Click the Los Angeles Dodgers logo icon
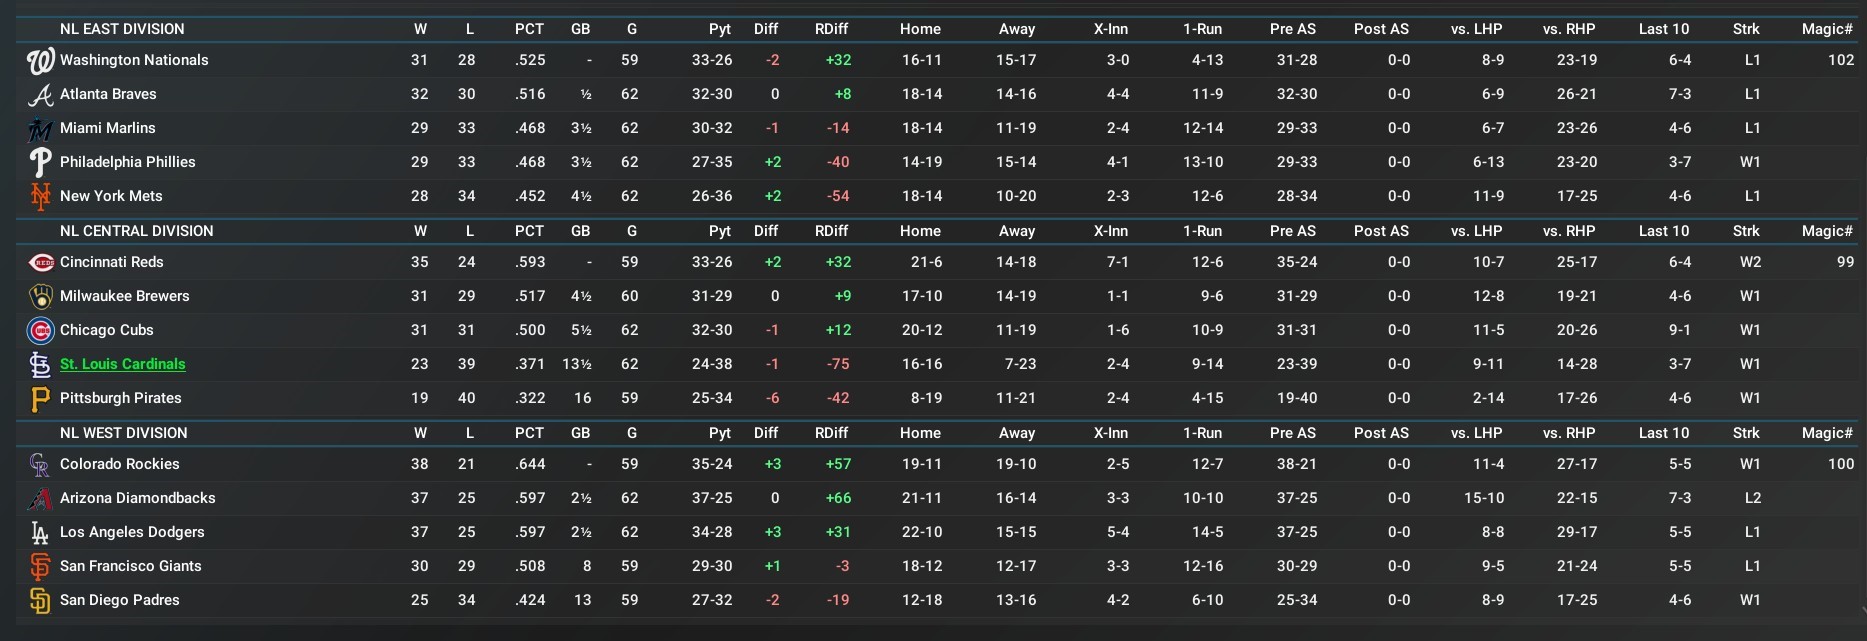The image size is (1867, 641). point(40,533)
